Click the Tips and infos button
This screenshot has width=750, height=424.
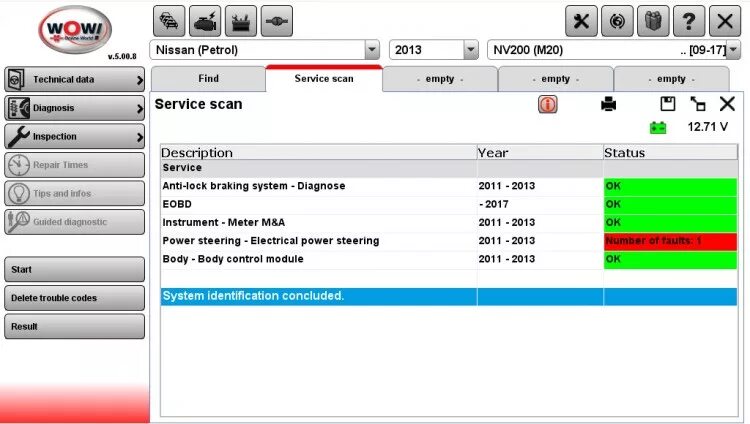tap(74, 193)
